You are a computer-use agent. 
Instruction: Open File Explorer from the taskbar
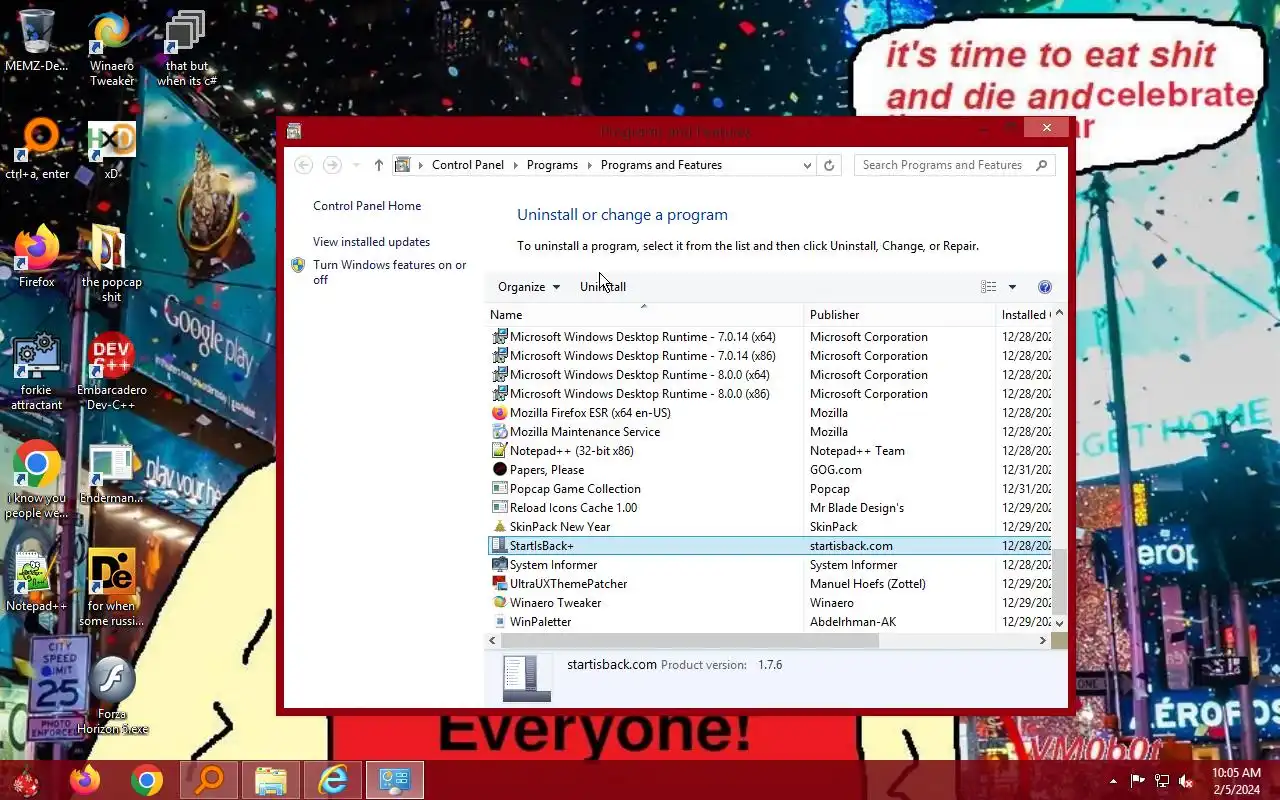(x=271, y=780)
